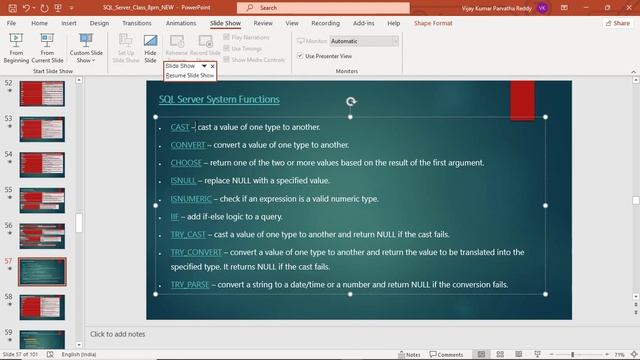Image resolution: width=640 pixels, height=360 pixels.
Task: Switch to the Home tab
Action: pyautogui.click(x=39, y=23)
